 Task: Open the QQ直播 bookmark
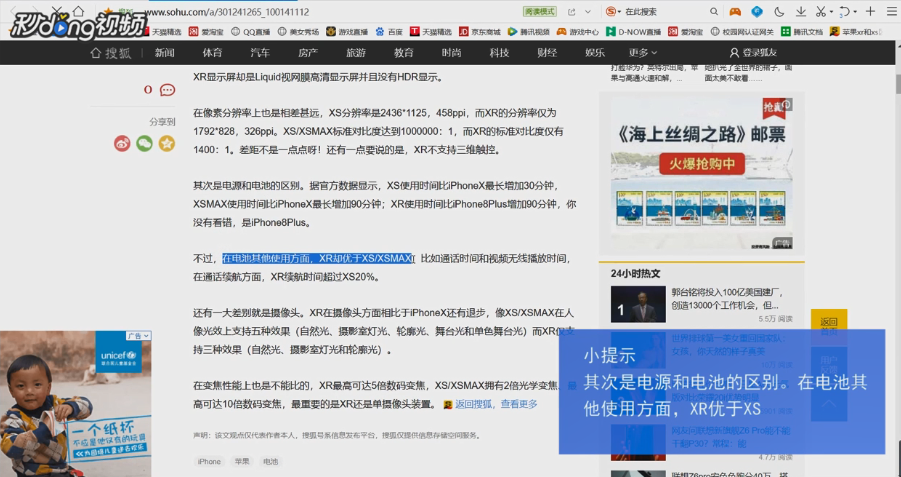click(x=250, y=32)
